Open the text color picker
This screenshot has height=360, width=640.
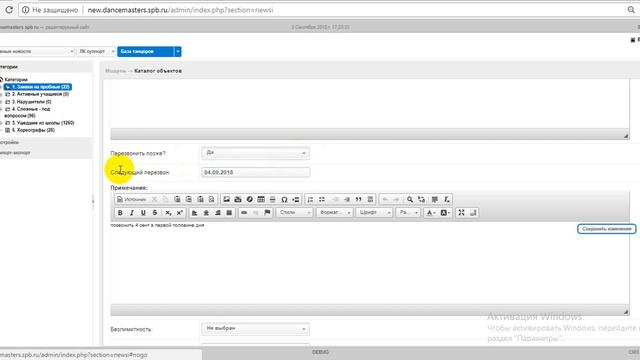click(x=431, y=213)
